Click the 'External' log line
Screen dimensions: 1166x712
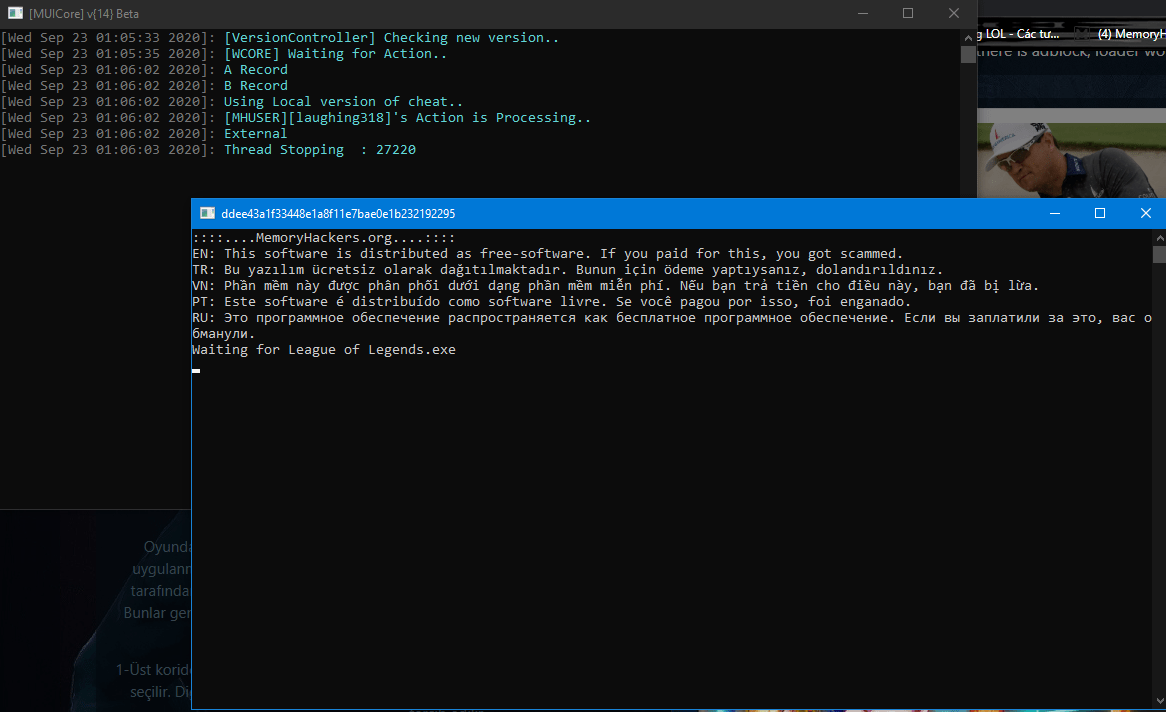255,134
